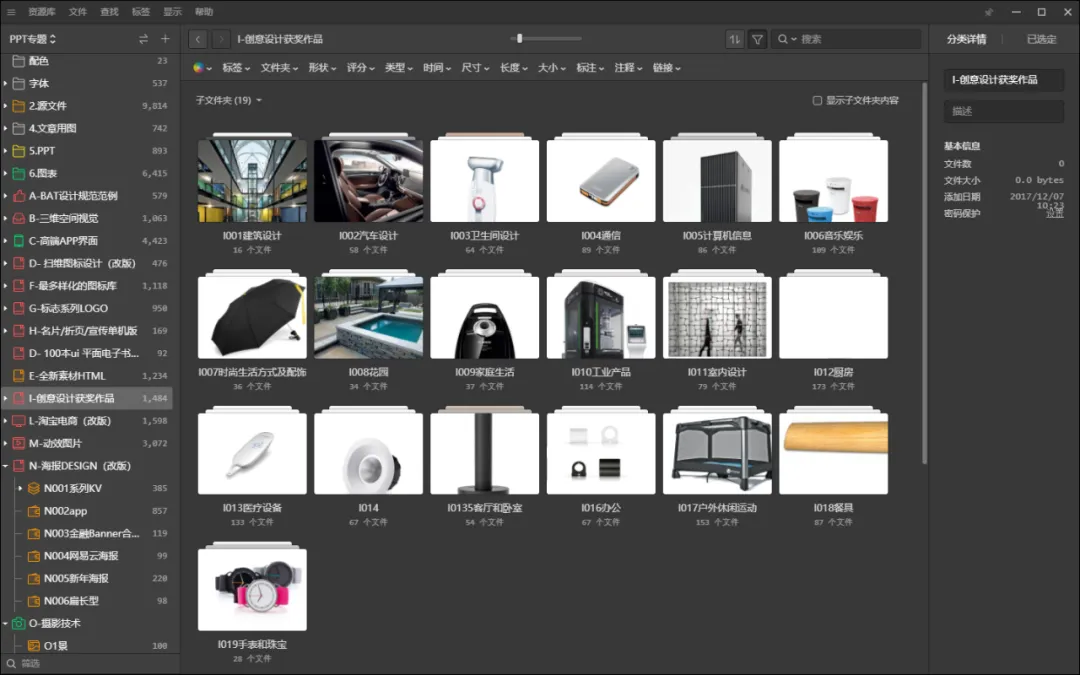The width and height of the screenshot is (1080, 675).
Task: Click the E-全新素材HTML folder icon
Action: pyautogui.click(x=19, y=375)
